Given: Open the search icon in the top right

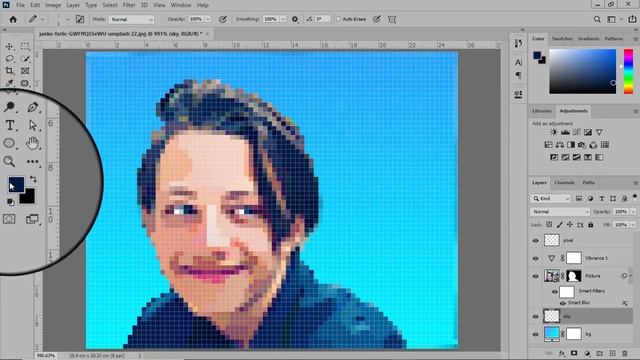Looking at the screenshot, I should (x=597, y=19).
